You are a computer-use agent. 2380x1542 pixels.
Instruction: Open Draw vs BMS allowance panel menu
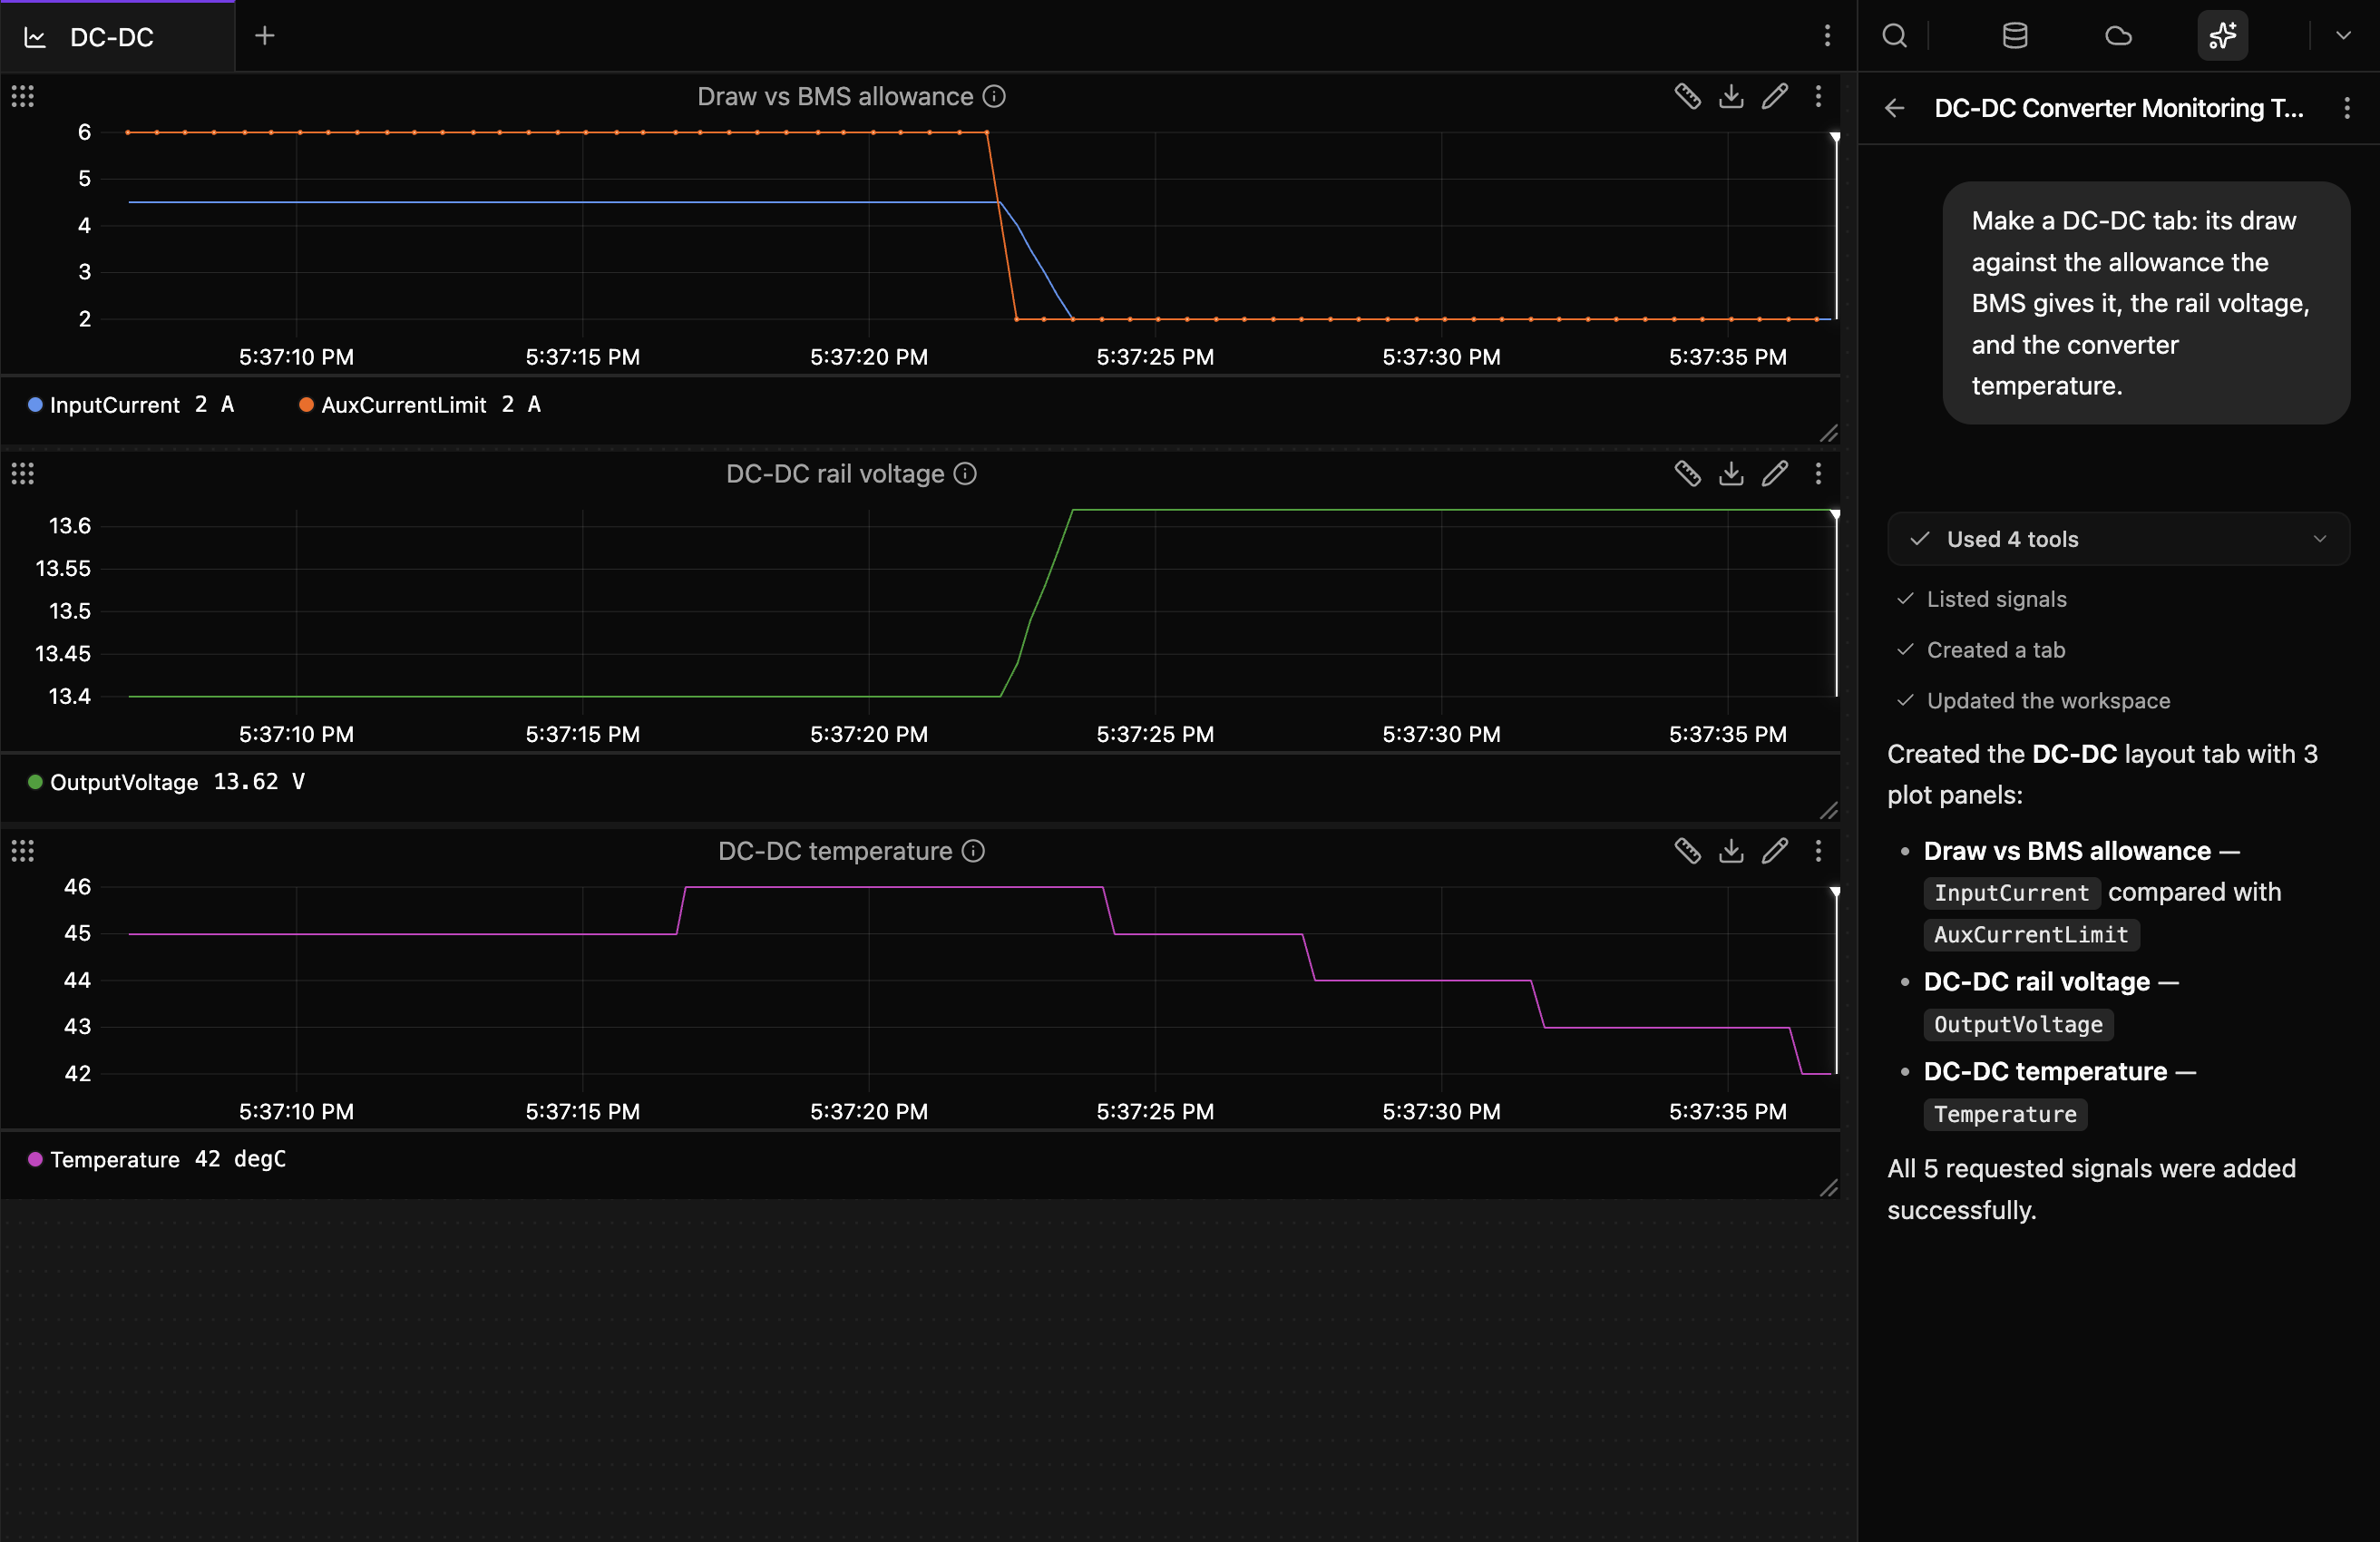click(1818, 96)
